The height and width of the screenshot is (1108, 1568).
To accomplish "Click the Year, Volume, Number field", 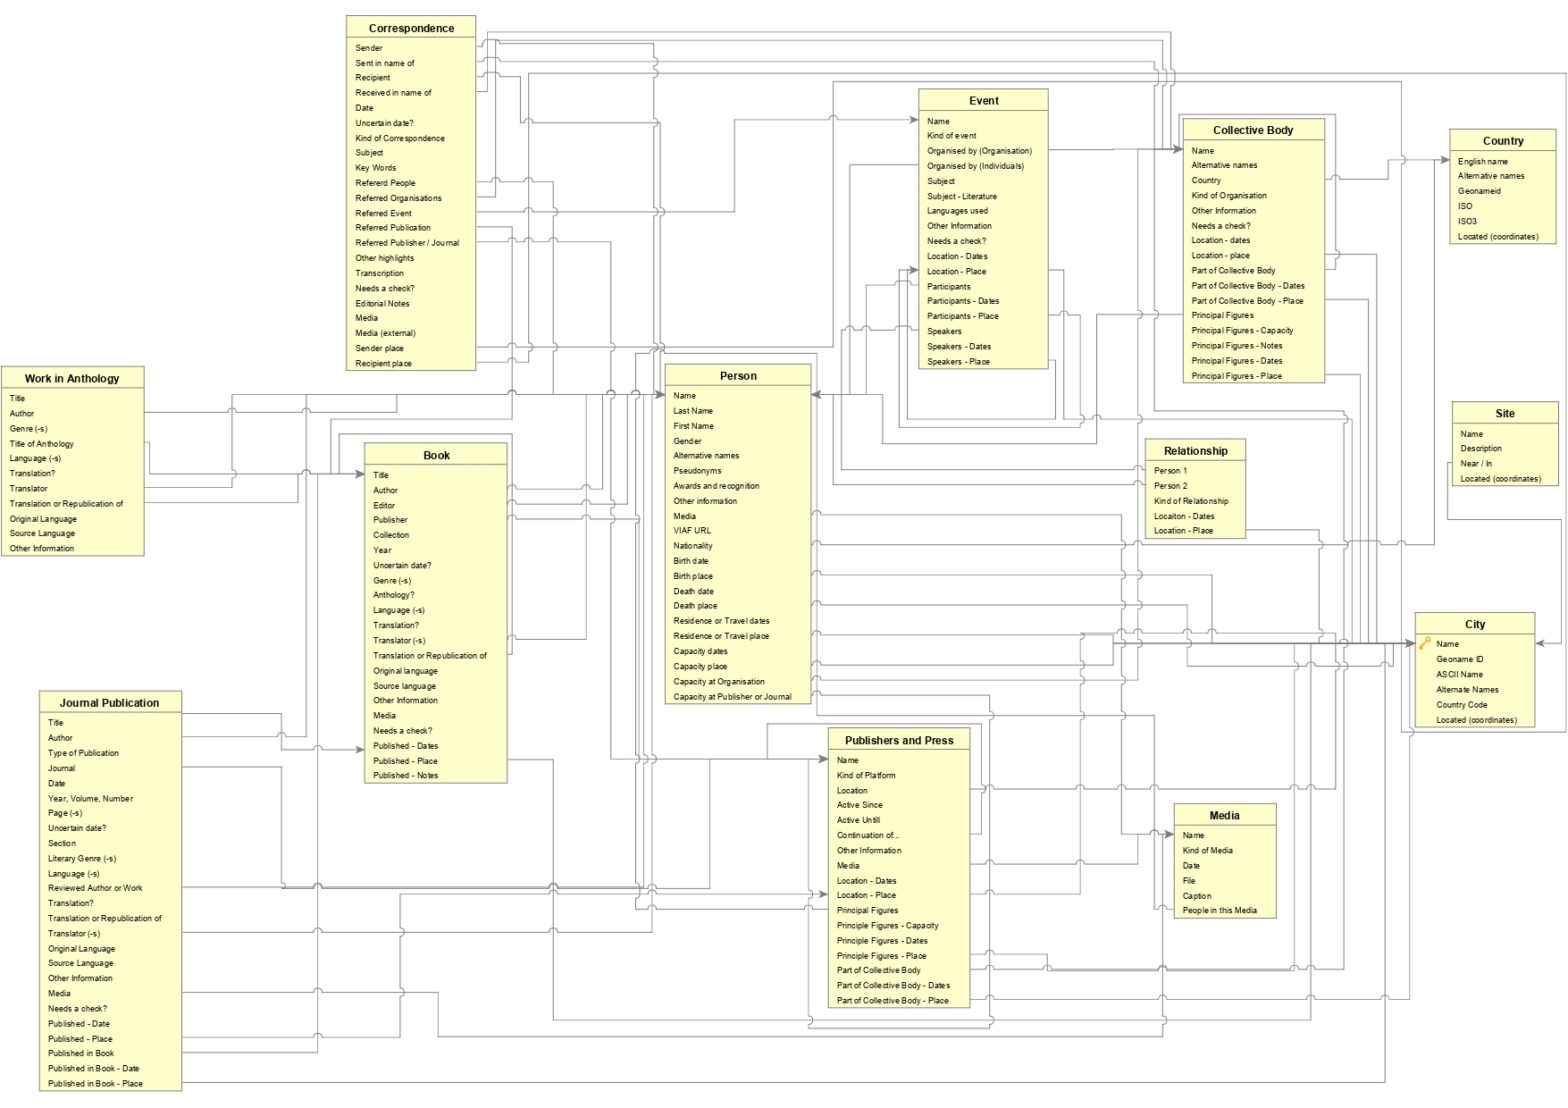I will point(90,798).
